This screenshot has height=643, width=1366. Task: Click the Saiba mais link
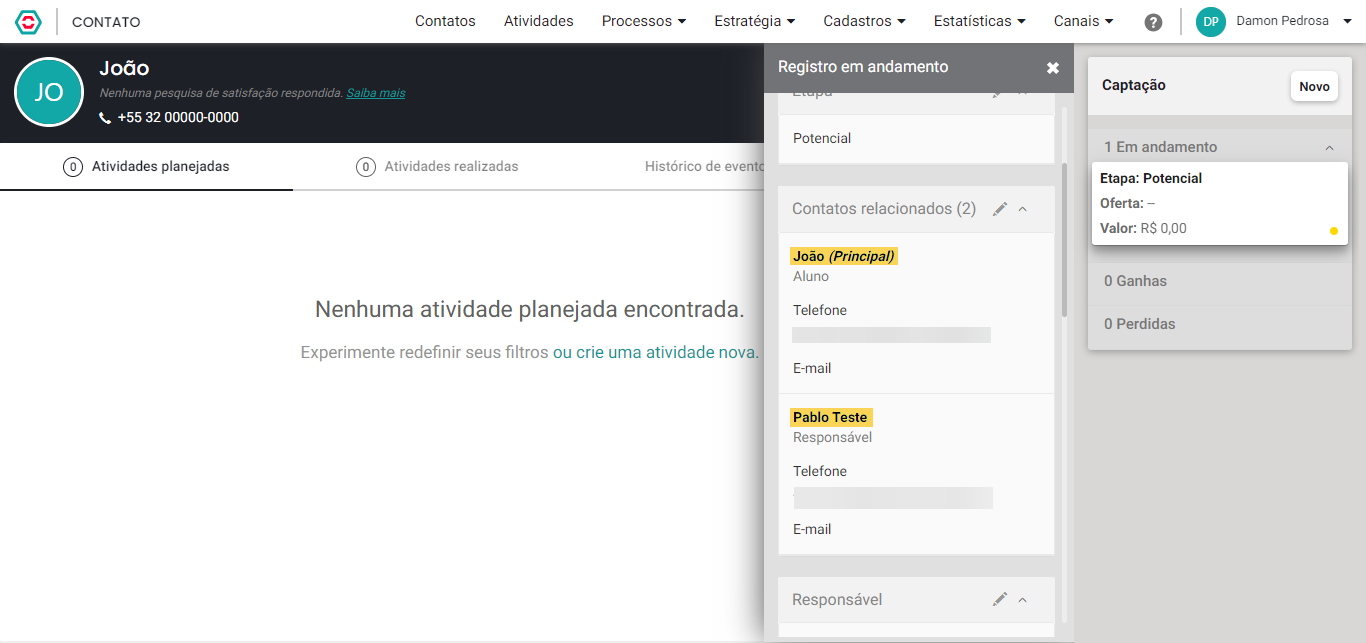pyautogui.click(x=376, y=93)
